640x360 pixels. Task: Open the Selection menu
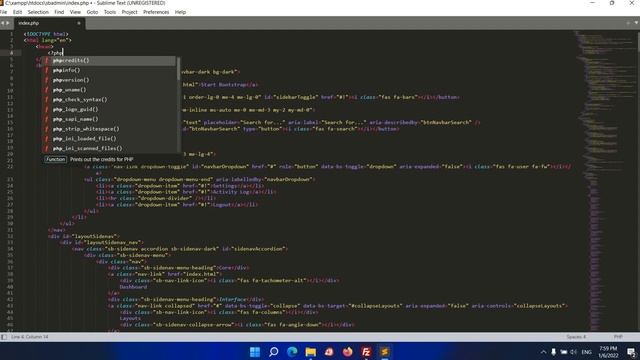pos(38,12)
